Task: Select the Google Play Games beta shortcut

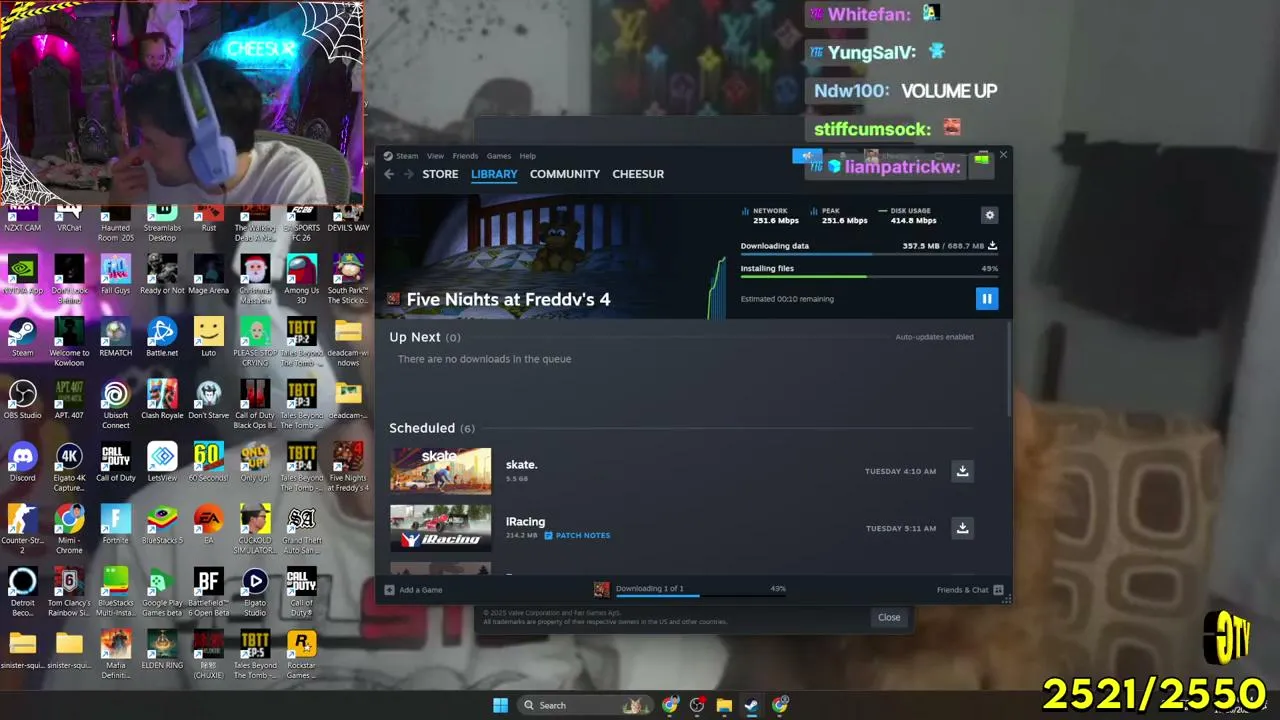Action: point(162,593)
